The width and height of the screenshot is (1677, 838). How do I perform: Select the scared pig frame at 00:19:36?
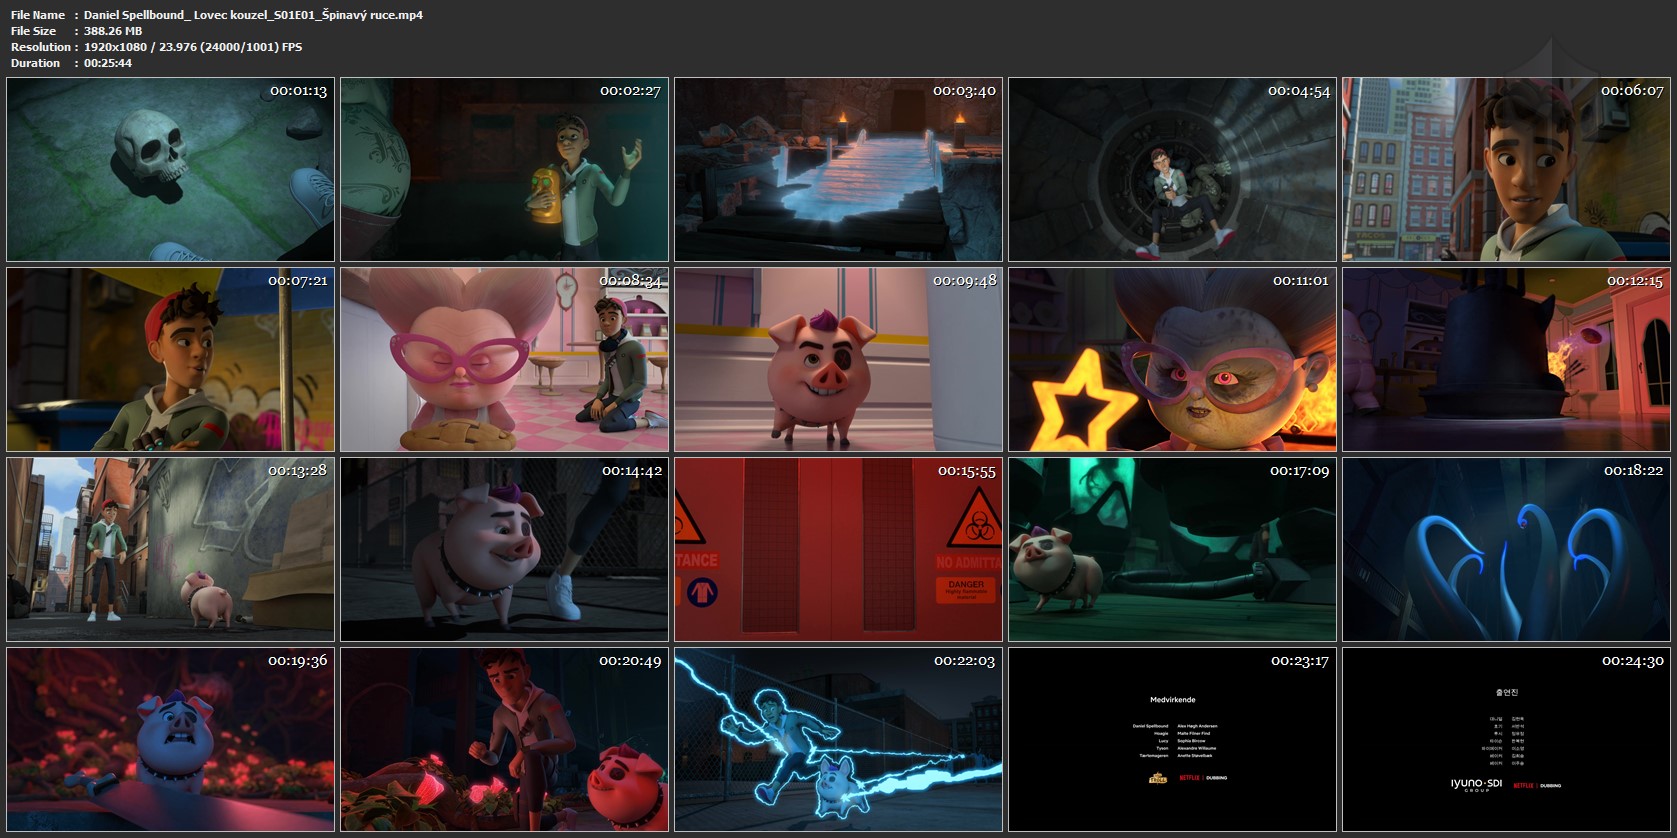(170, 740)
